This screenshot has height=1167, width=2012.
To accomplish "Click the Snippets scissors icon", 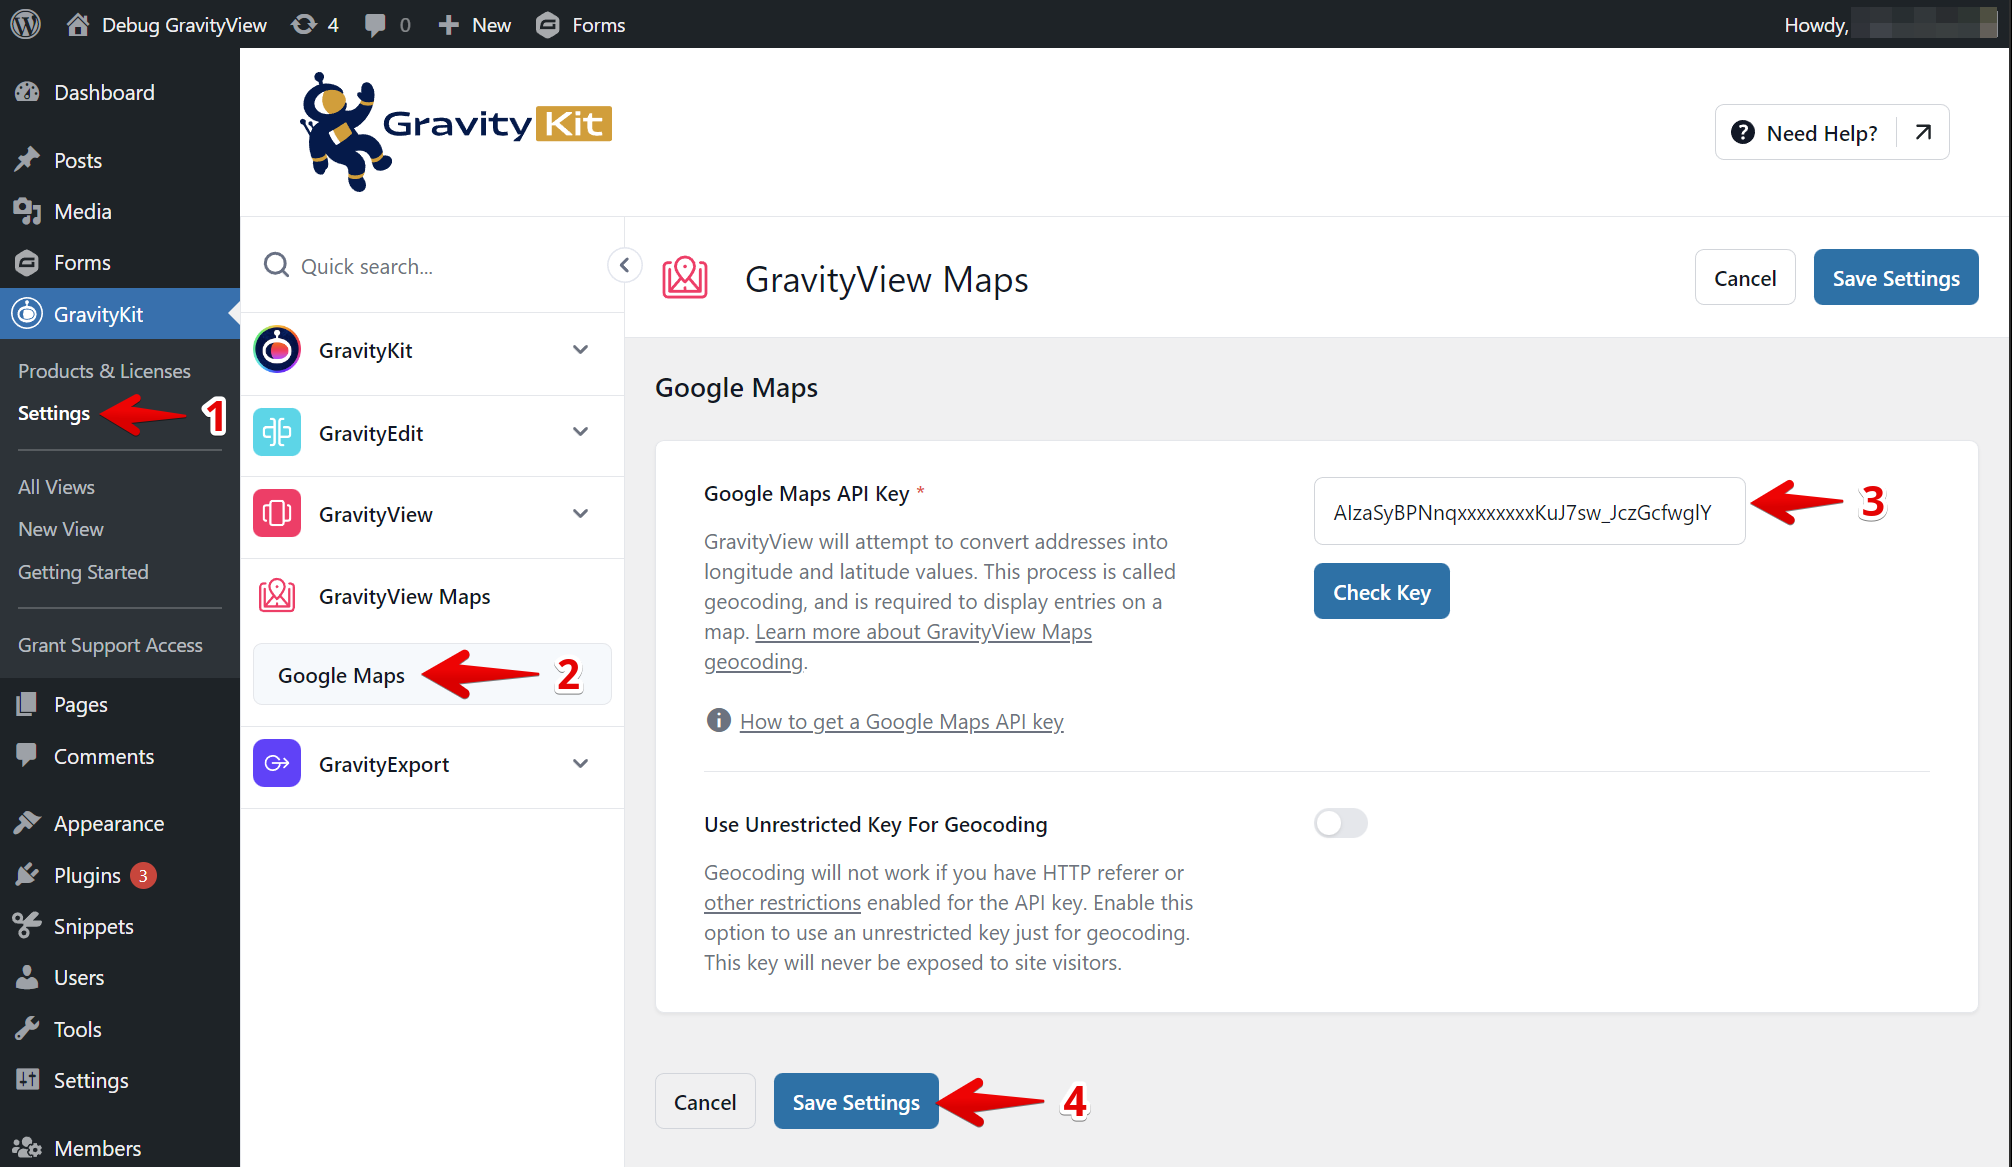I will (27, 926).
